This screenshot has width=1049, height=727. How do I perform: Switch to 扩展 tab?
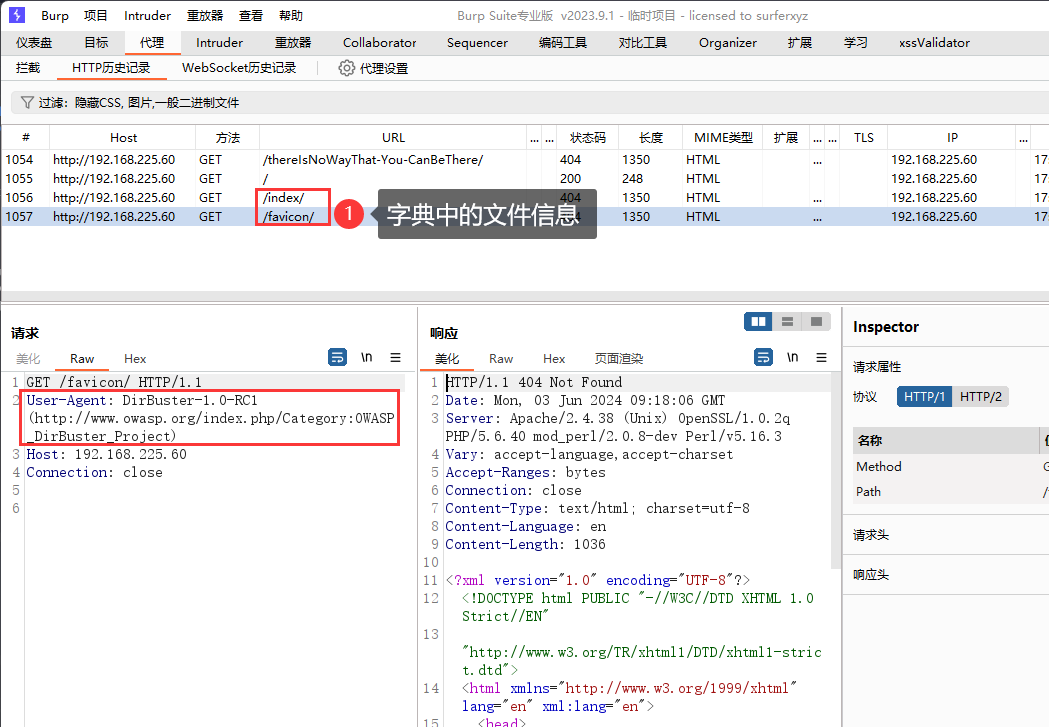point(800,43)
